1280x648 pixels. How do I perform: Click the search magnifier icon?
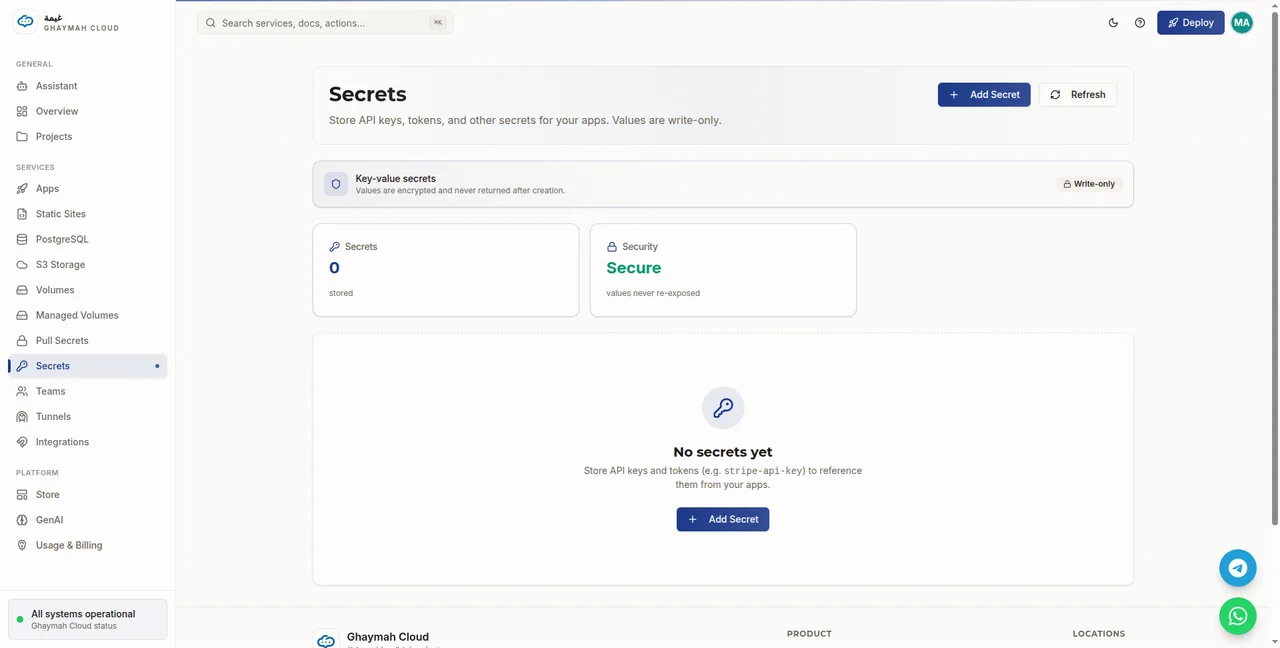(x=211, y=23)
